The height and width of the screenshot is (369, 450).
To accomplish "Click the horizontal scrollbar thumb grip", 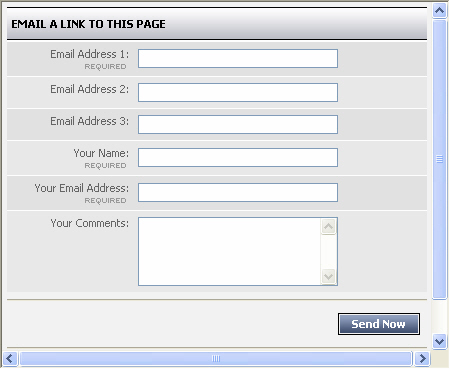I will (216, 359).
